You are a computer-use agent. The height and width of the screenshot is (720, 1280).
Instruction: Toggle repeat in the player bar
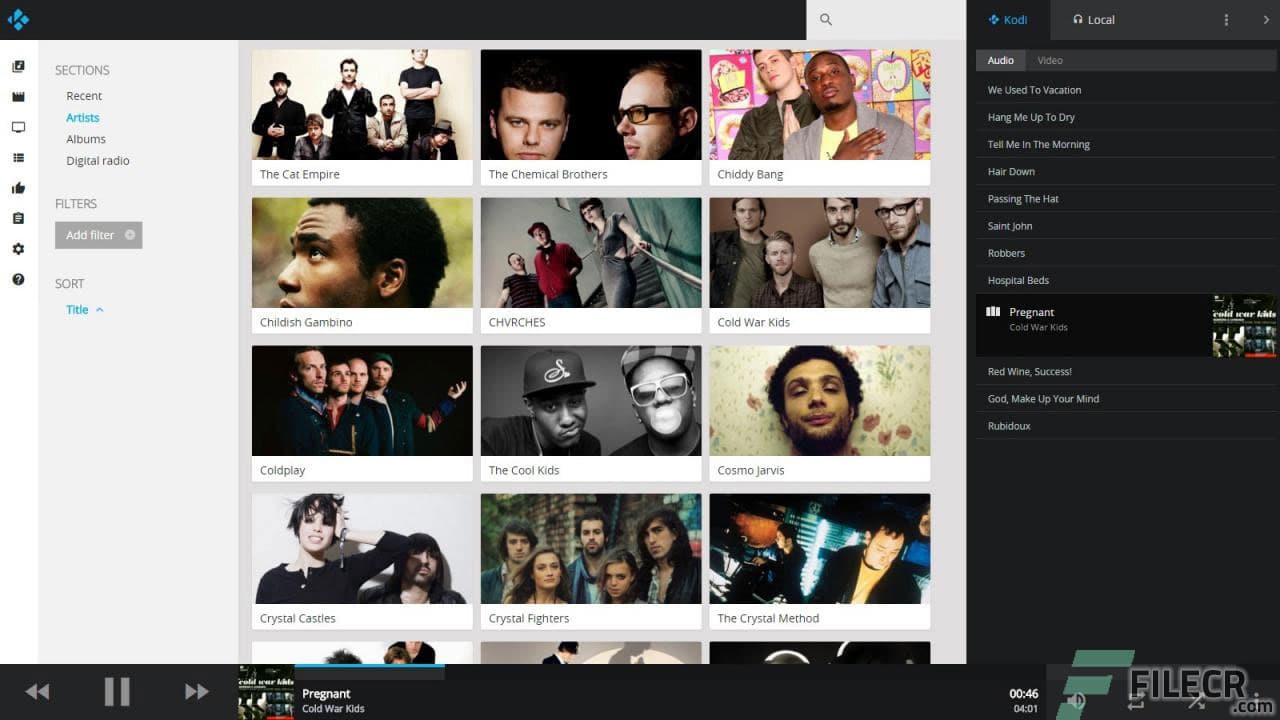1136,701
